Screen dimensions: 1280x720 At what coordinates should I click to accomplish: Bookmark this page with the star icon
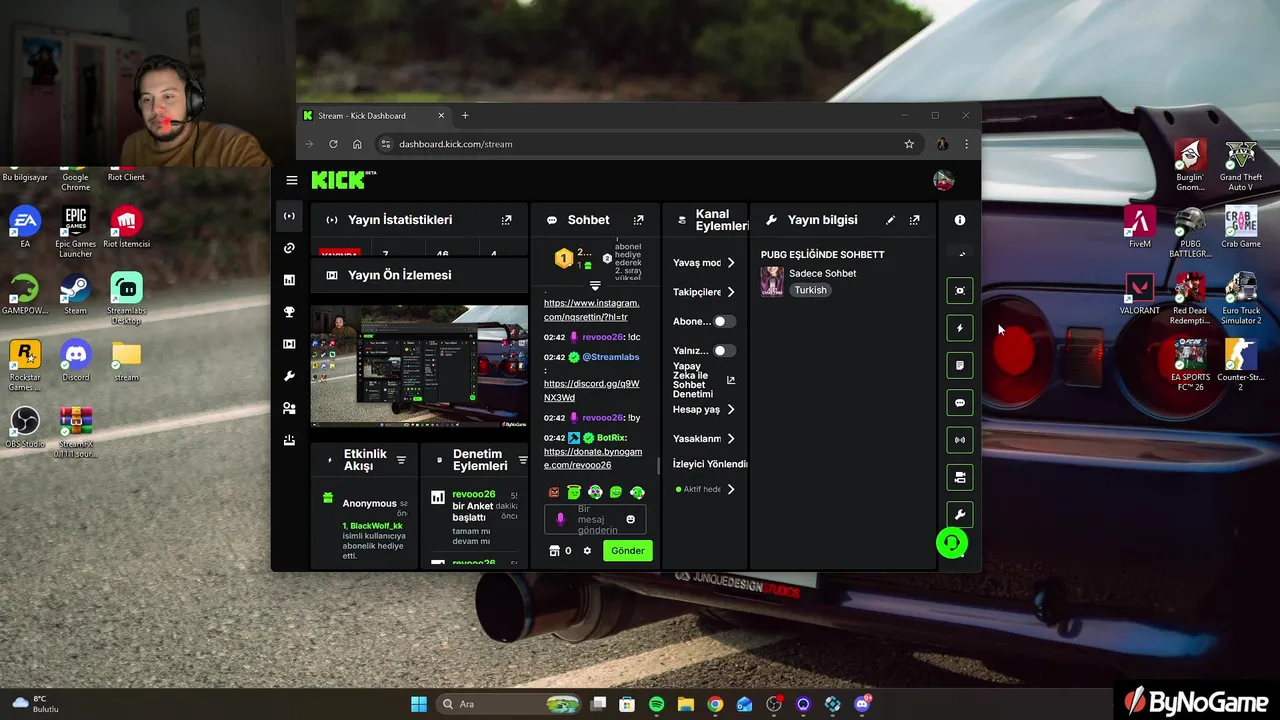(x=909, y=144)
